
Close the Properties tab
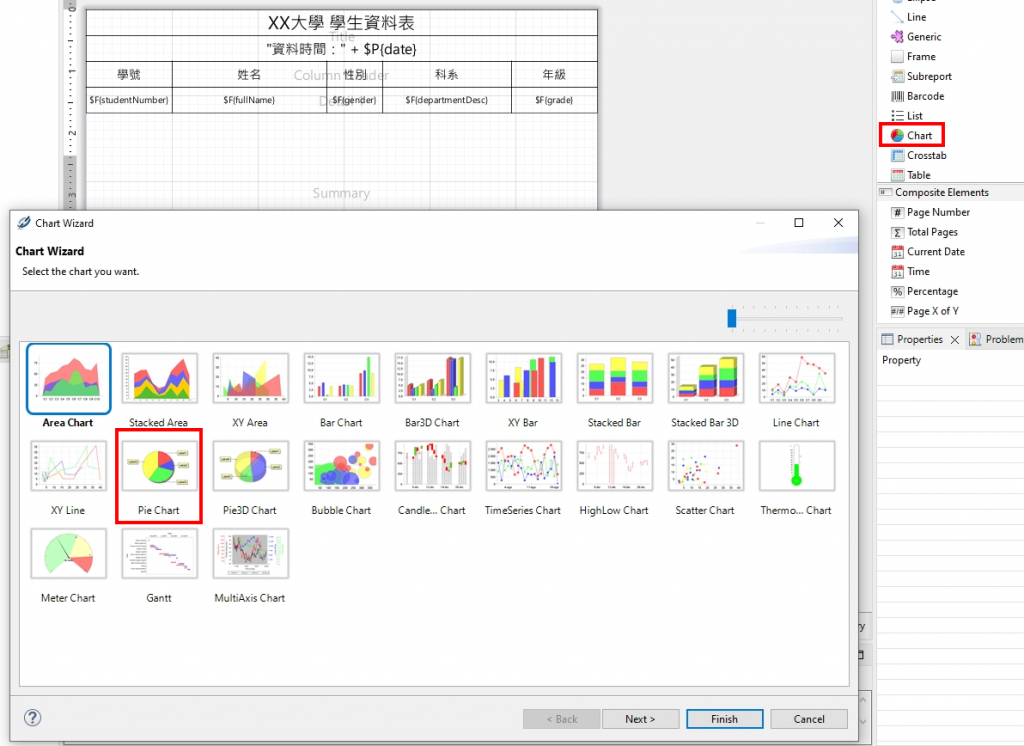955,340
